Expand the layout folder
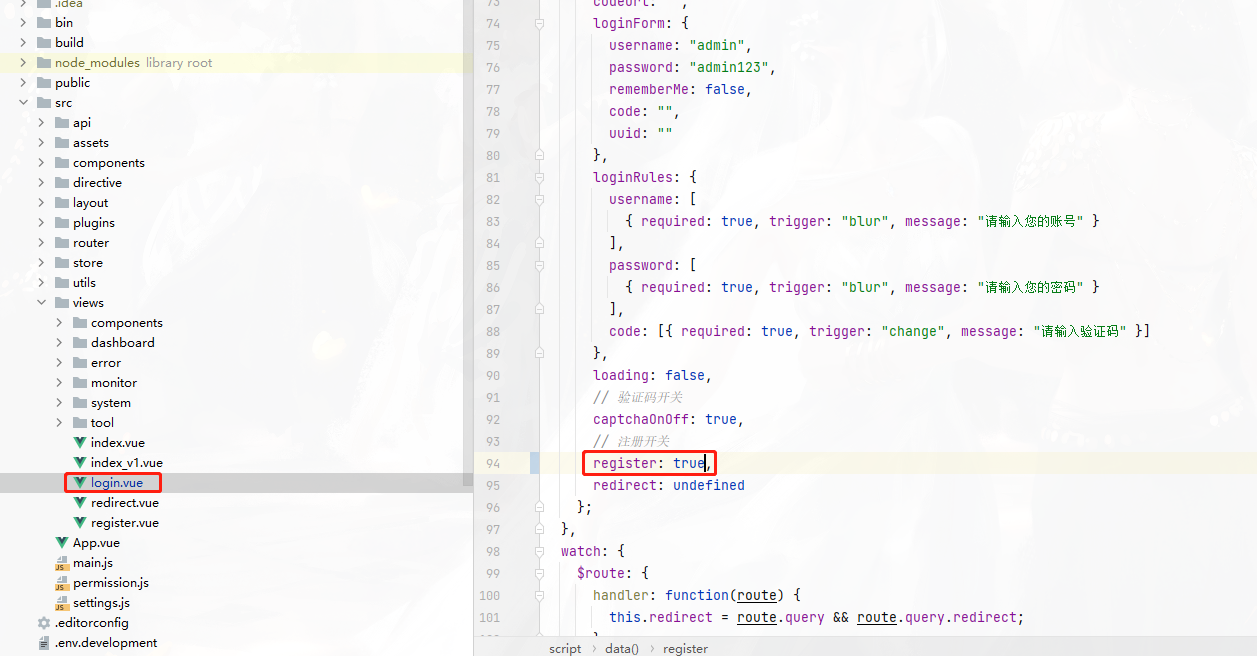 pos(41,203)
